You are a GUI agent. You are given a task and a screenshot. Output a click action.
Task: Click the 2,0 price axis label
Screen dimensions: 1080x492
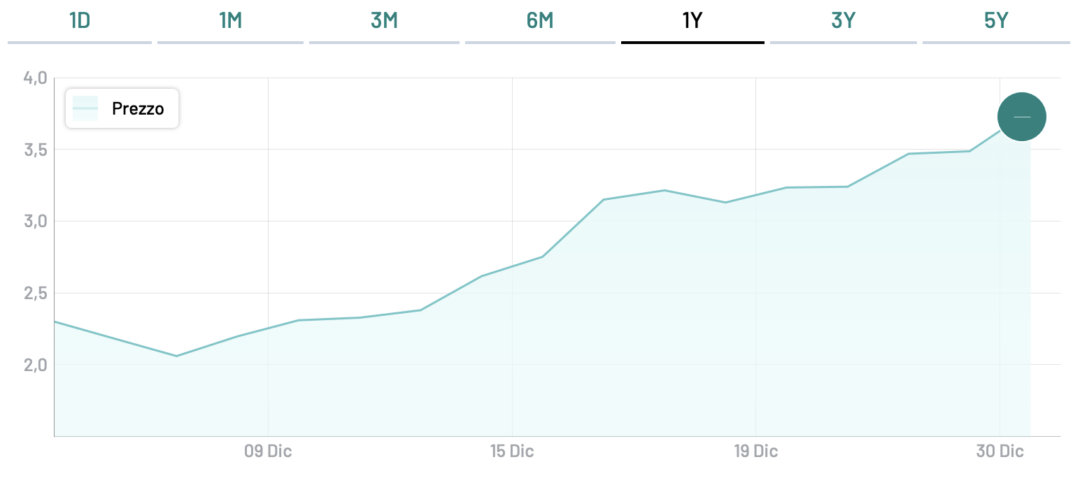35,364
